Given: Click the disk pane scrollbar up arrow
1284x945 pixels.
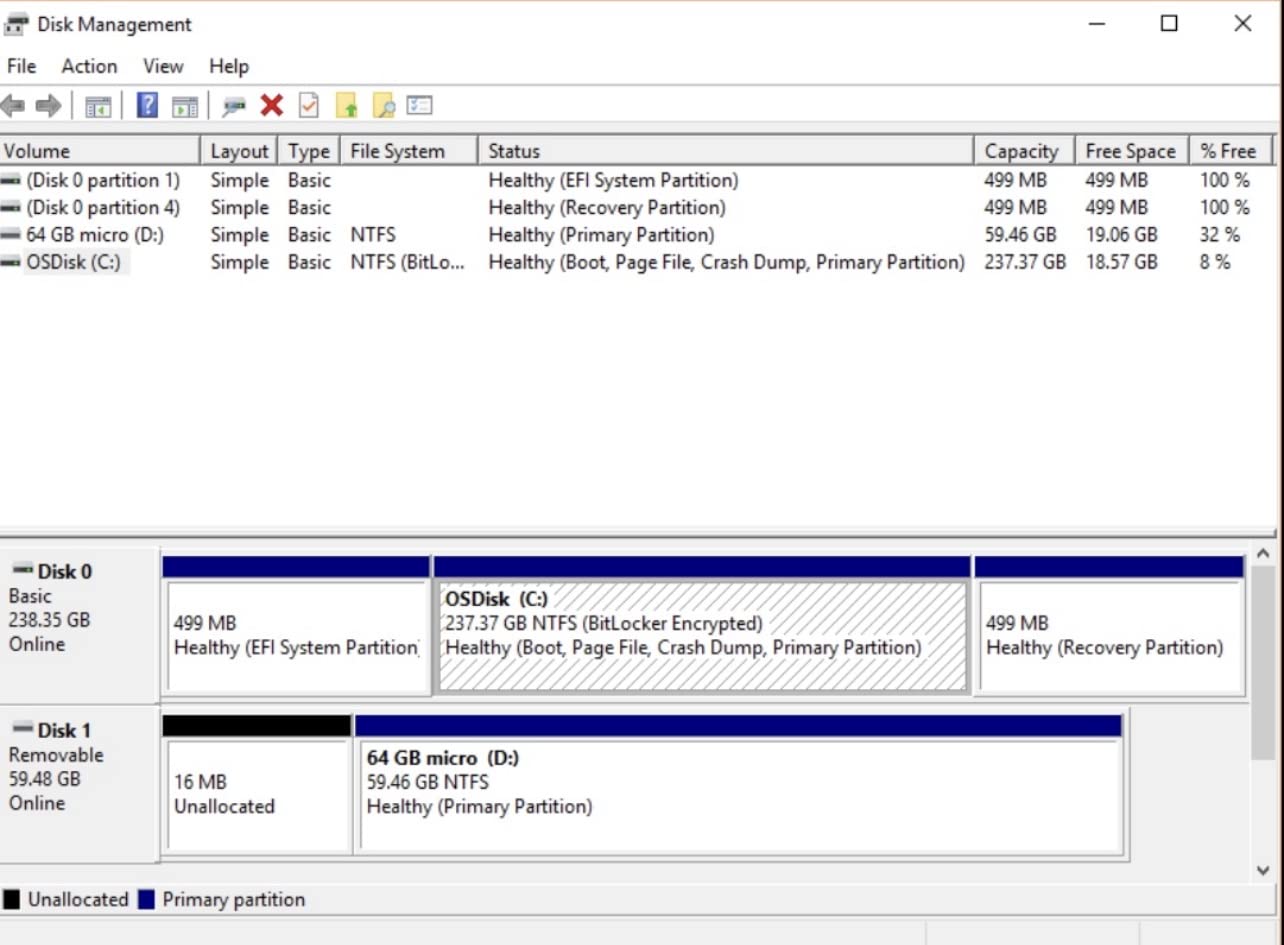Looking at the screenshot, I should coord(1263,553).
